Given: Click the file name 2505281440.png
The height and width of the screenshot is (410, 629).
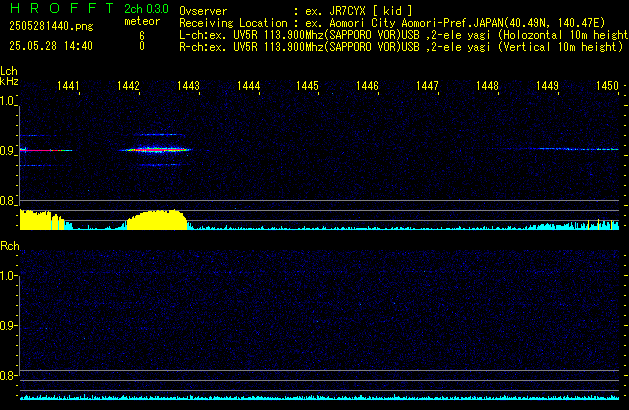Looking at the screenshot, I should click(51, 26).
